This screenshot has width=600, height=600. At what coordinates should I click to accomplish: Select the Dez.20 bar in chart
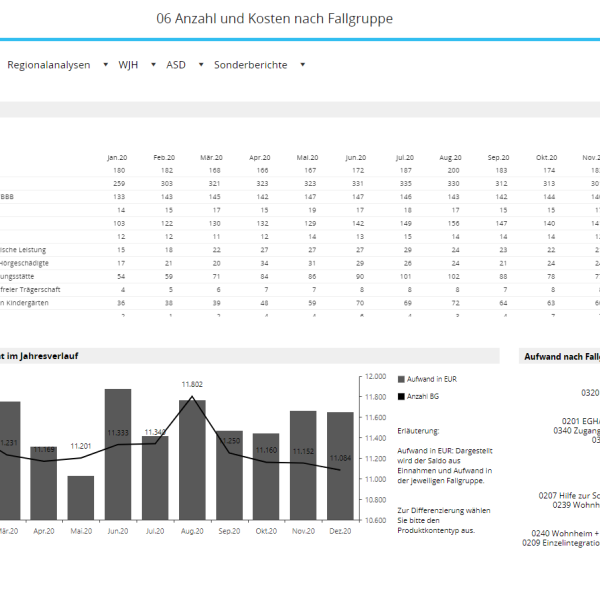coord(340,466)
